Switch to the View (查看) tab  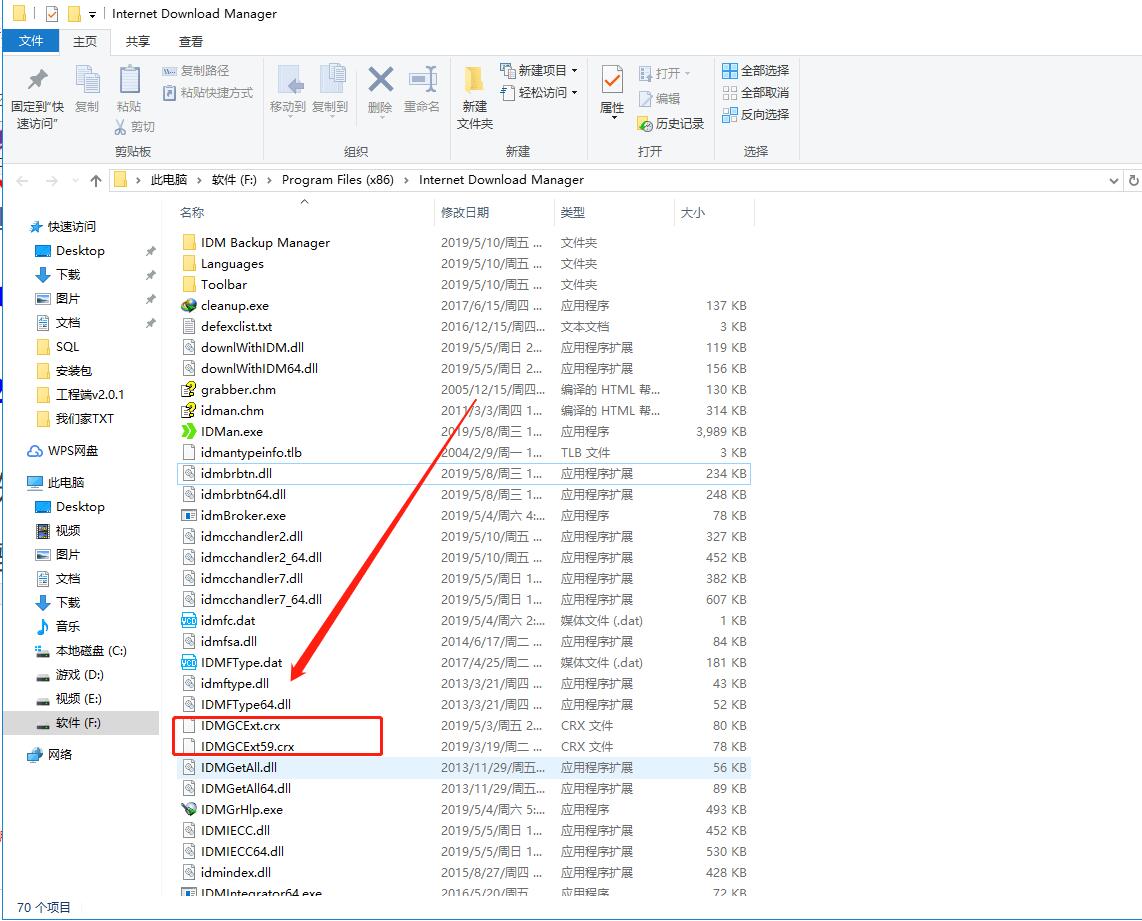(191, 41)
